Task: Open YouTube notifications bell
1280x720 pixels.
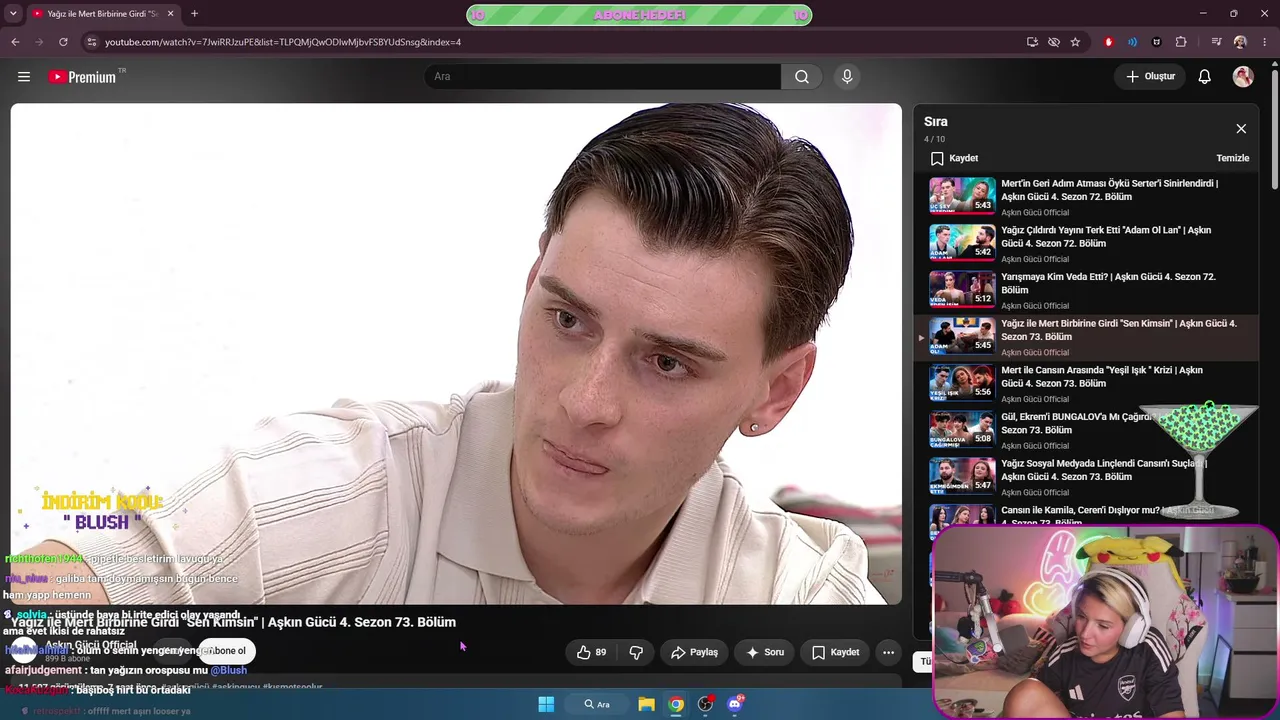Action: pyautogui.click(x=1205, y=77)
